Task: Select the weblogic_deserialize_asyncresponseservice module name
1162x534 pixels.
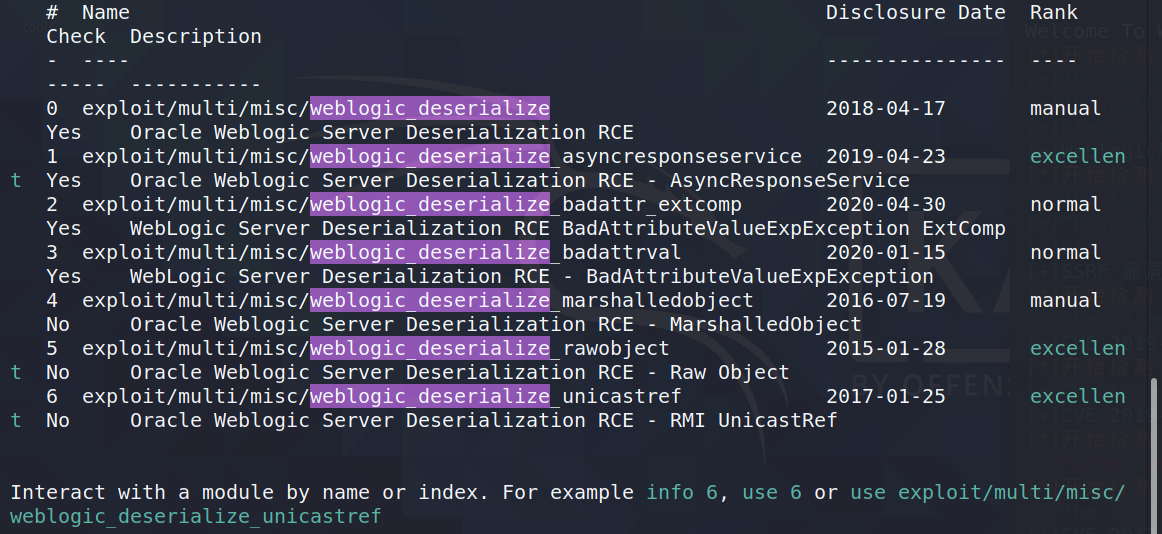Action: point(442,156)
